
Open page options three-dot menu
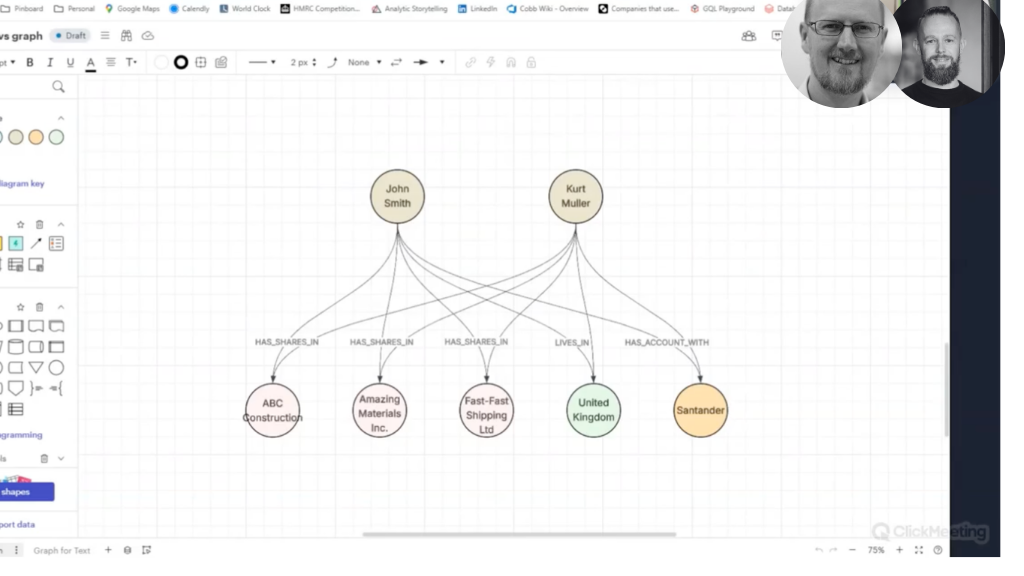16,550
